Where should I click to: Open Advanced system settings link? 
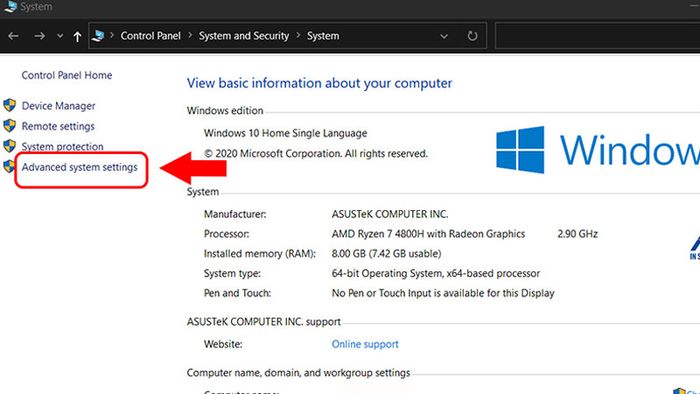point(79,167)
